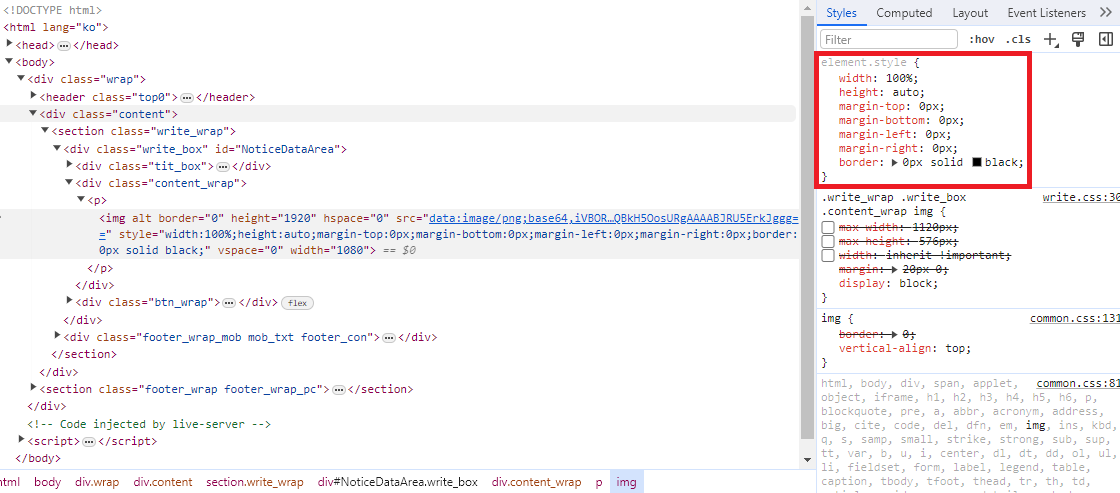Screen dimensions: 1120x493
Task: Toggle the :hov element state button
Action: point(981,40)
